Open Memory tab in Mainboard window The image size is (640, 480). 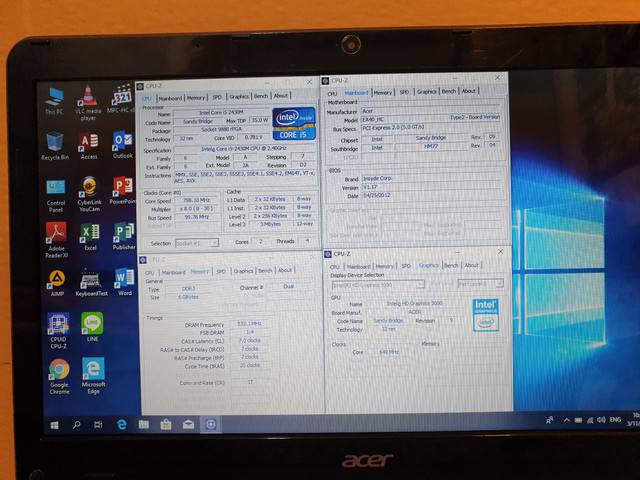(x=383, y=93)
